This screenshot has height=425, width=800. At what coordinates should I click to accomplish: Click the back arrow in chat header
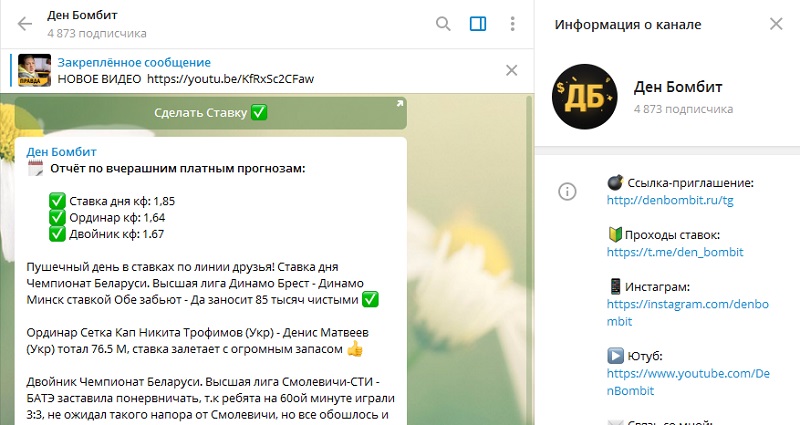pos(25,24)
